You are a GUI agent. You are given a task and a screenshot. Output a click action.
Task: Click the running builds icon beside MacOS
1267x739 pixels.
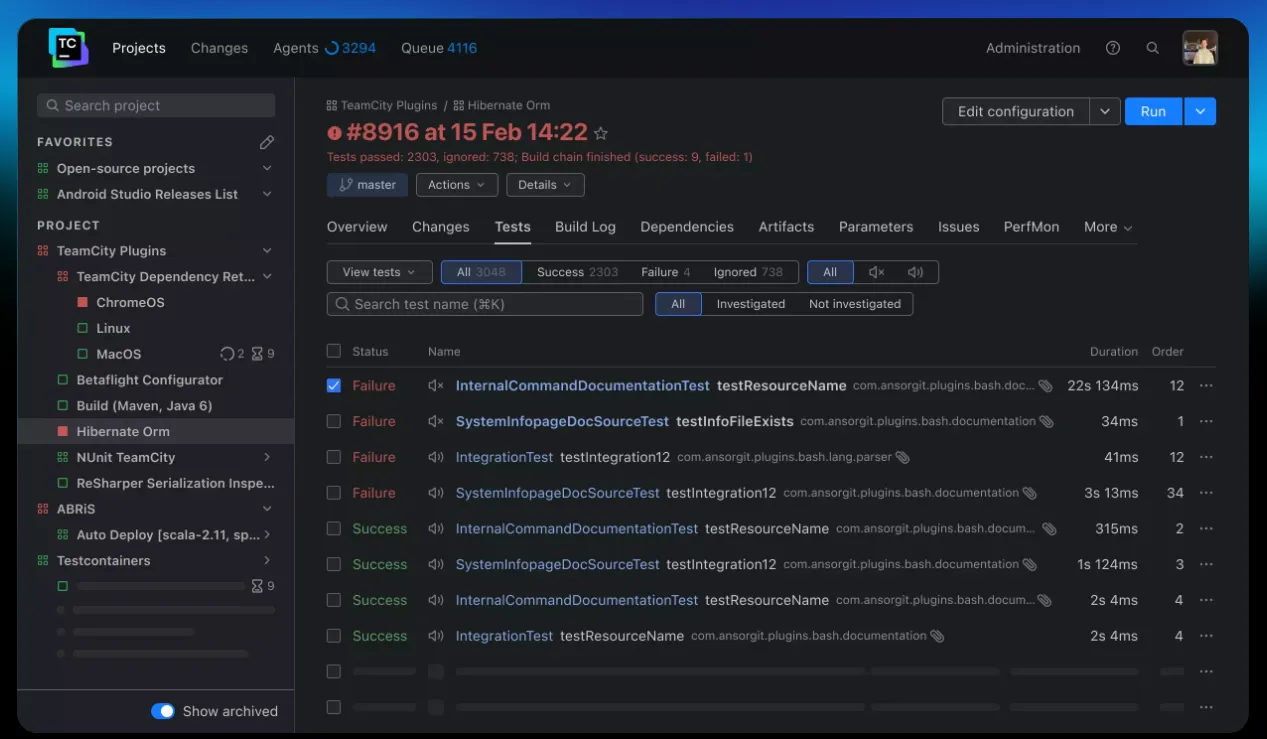(x=227, y=354)
